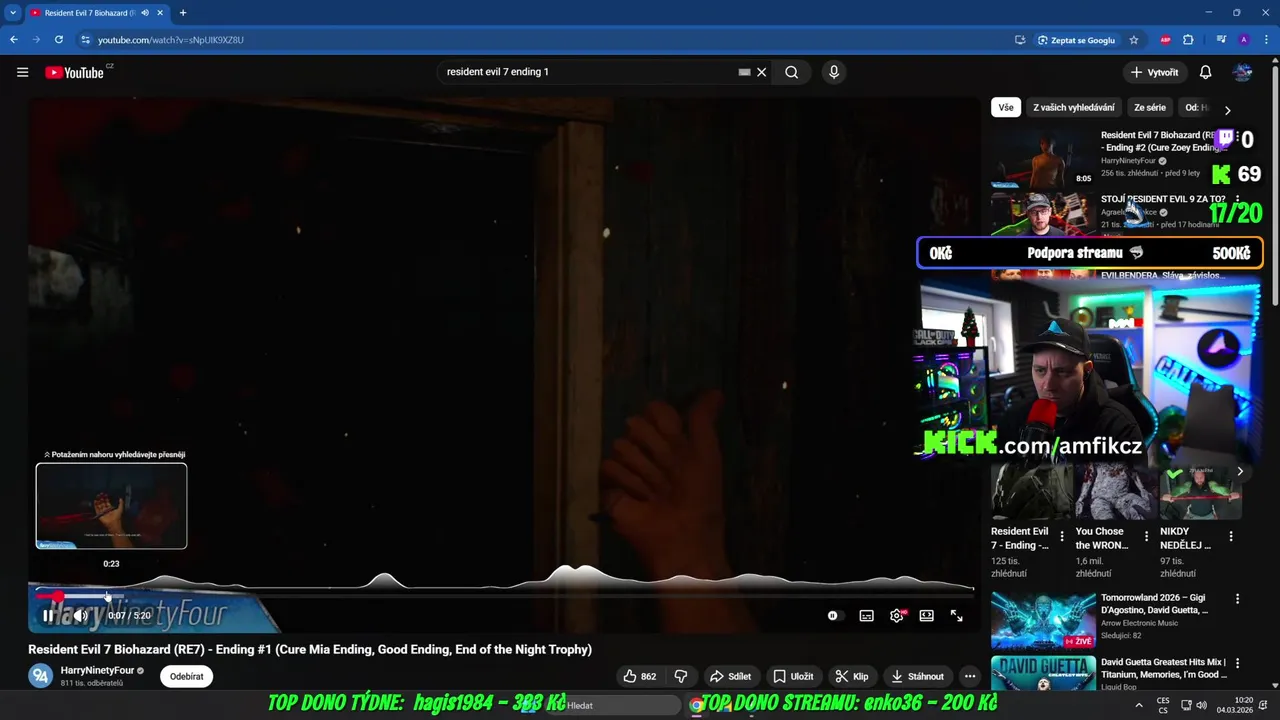1280x720 pixels.
Task: Pause the video
Action: [48, 616]
